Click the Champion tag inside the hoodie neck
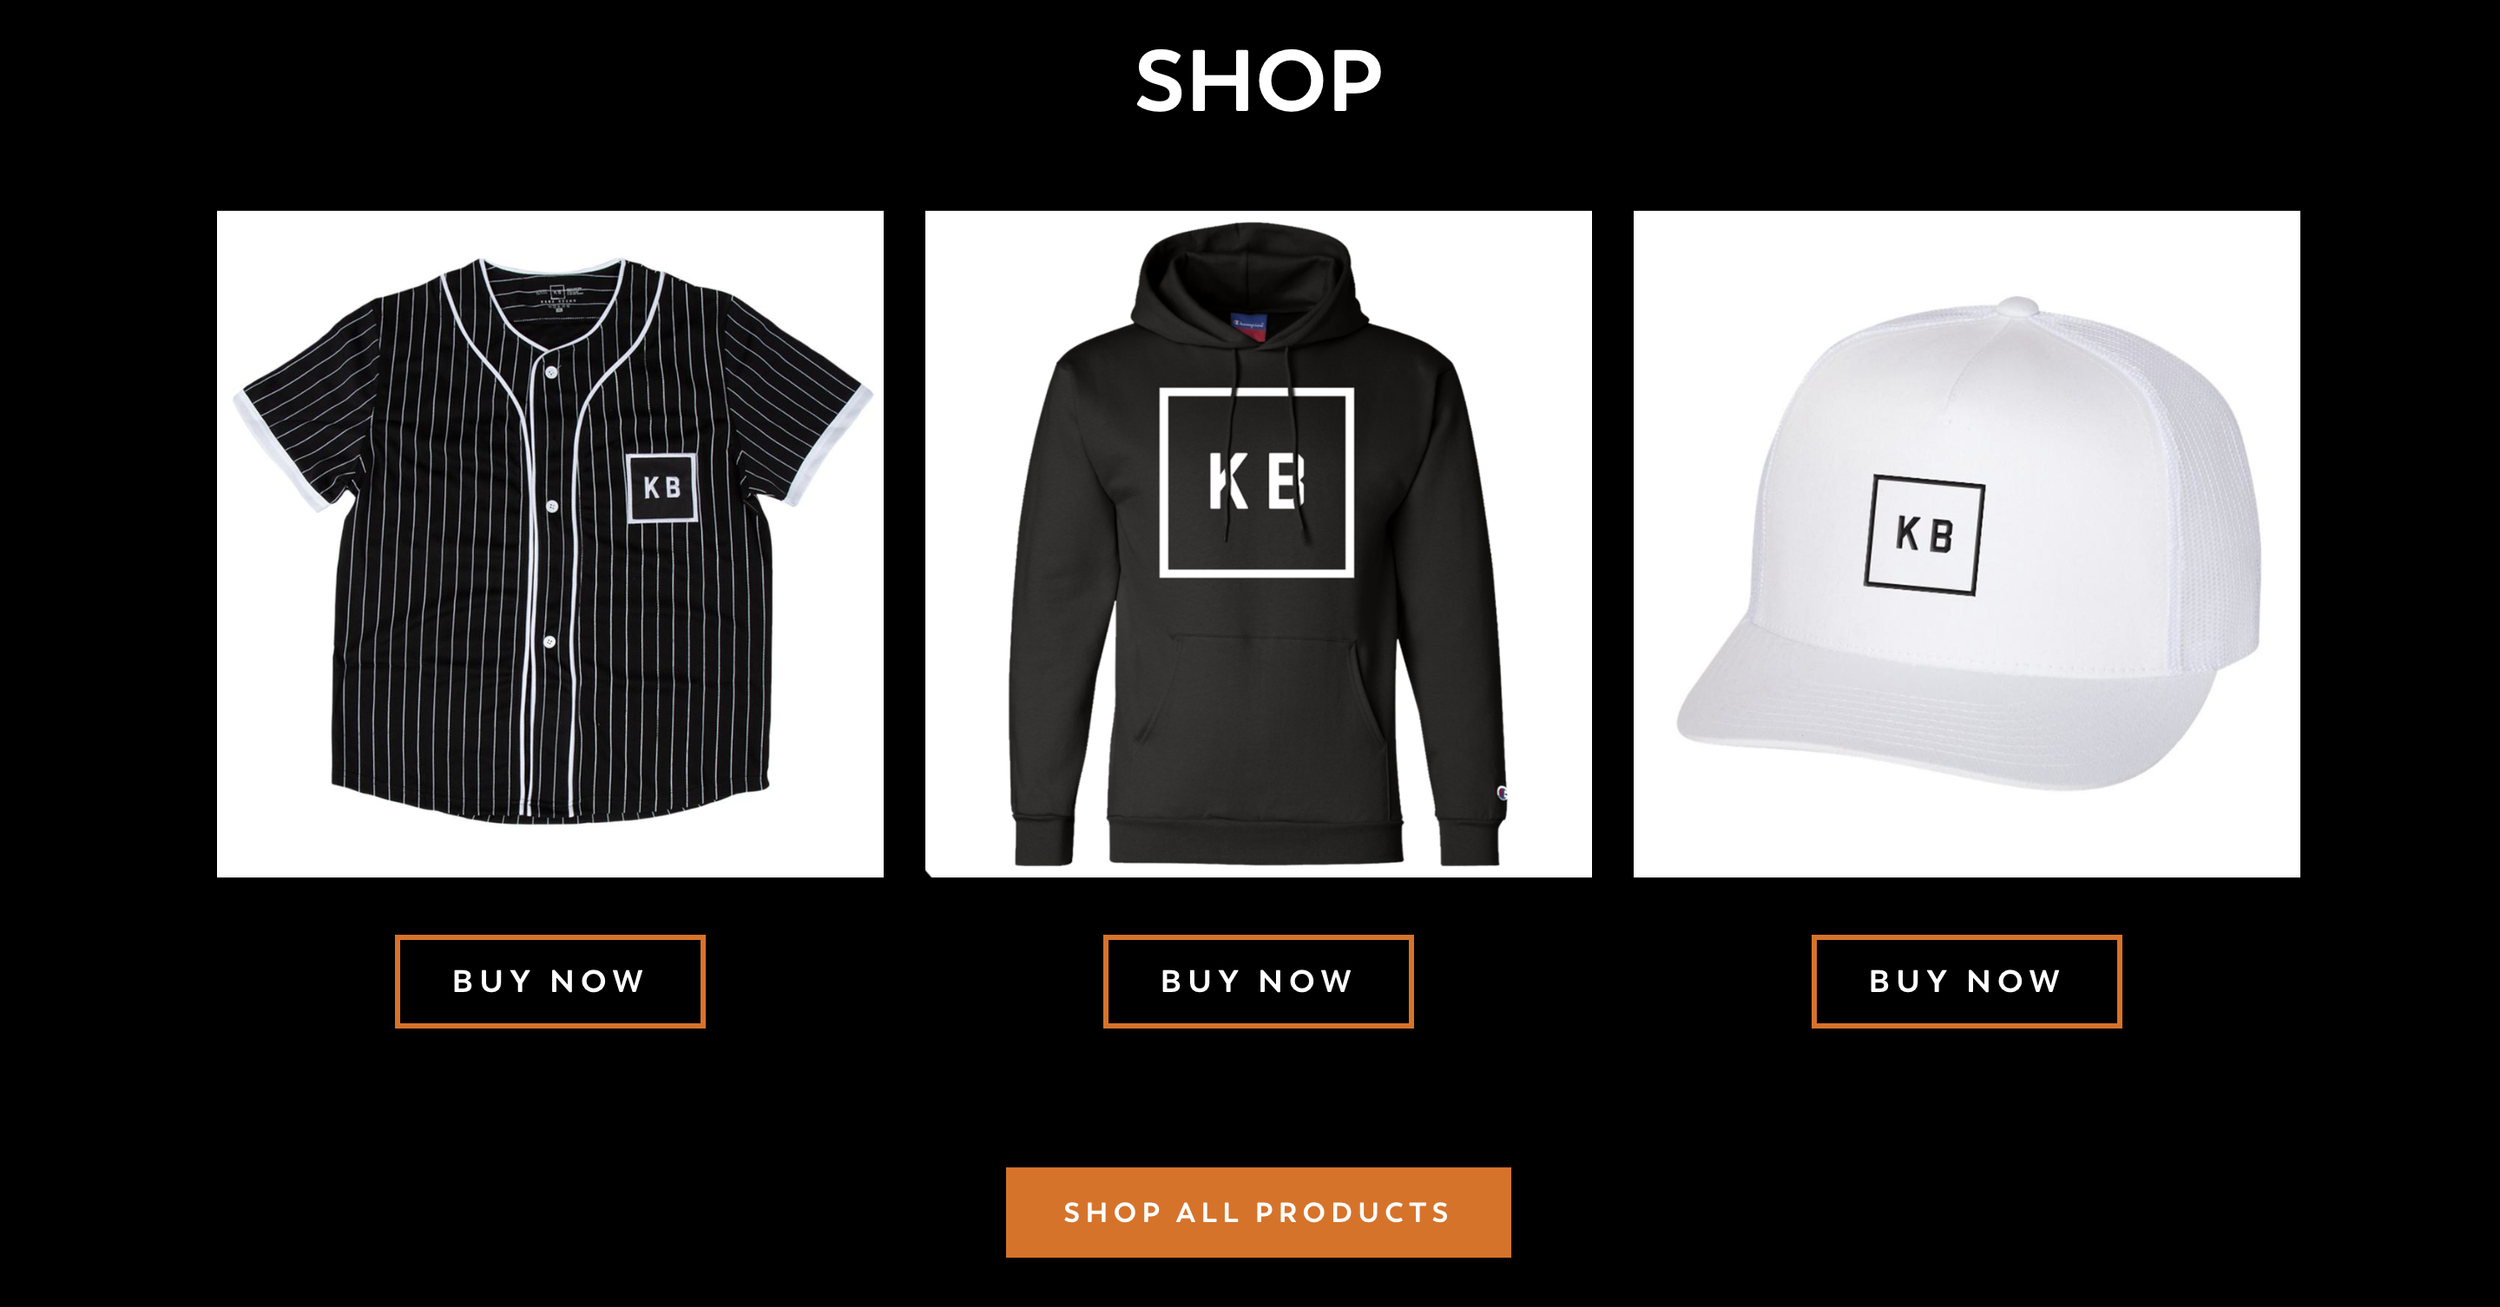Image resolution: width=2500 pixels, height=1307 pixels. (1248, 328)
